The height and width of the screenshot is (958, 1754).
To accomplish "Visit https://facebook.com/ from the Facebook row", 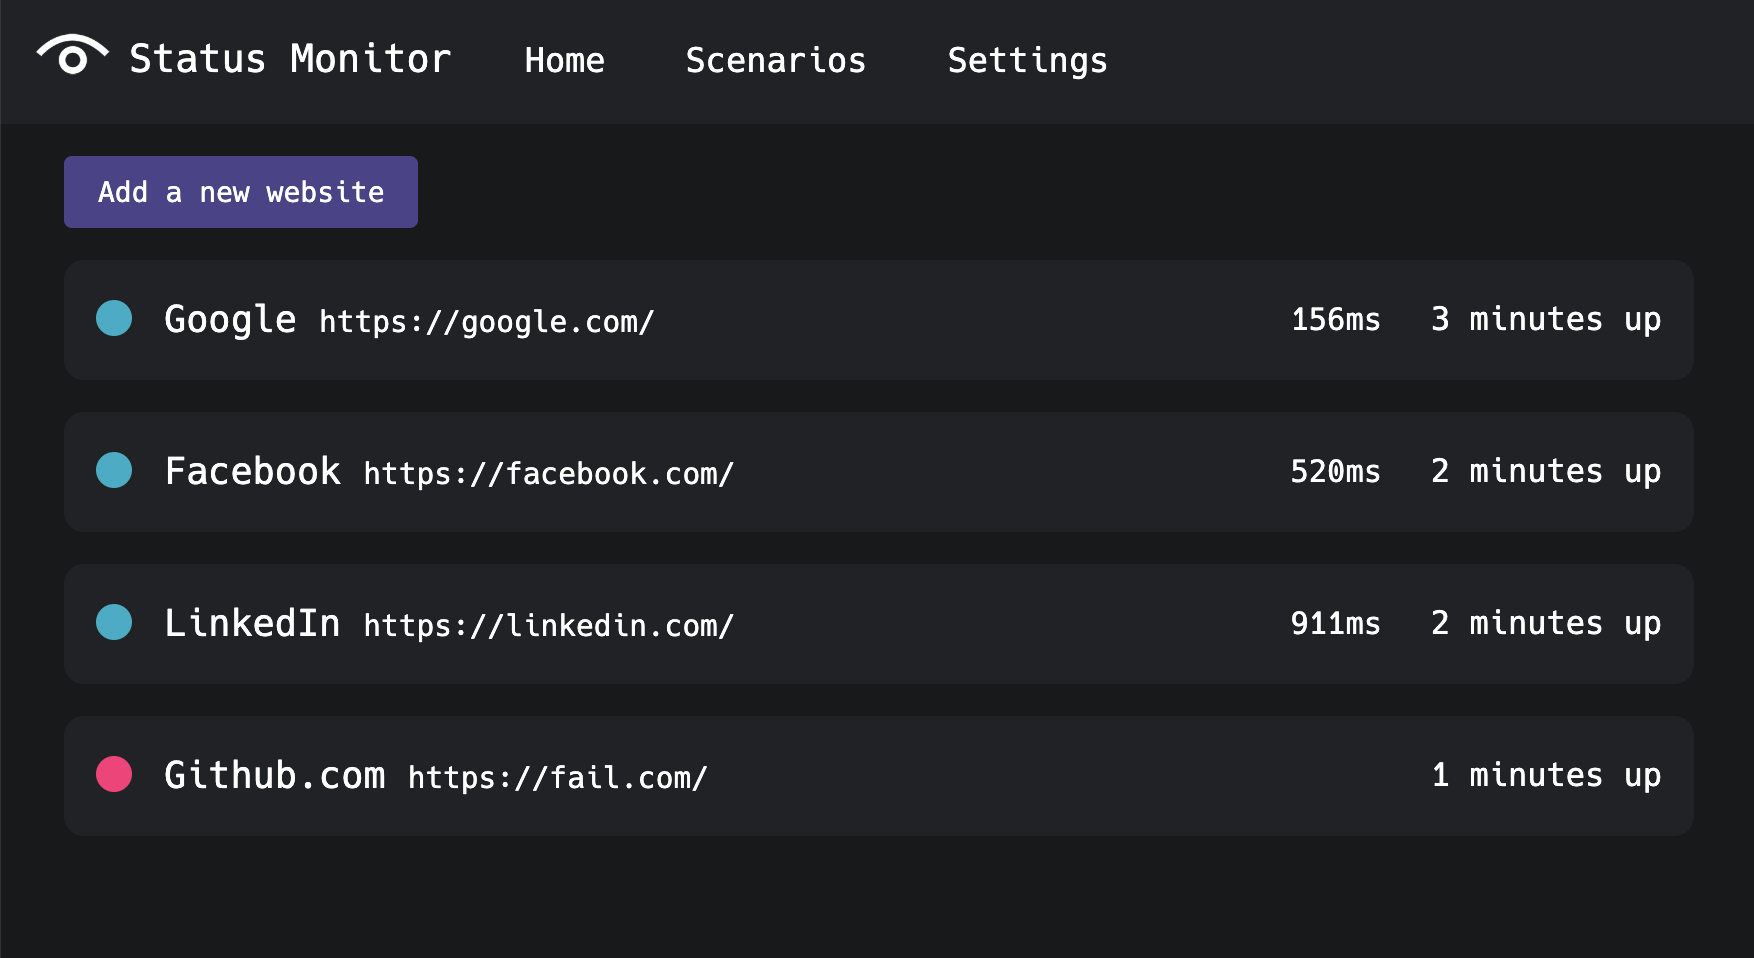I will 546,474.
